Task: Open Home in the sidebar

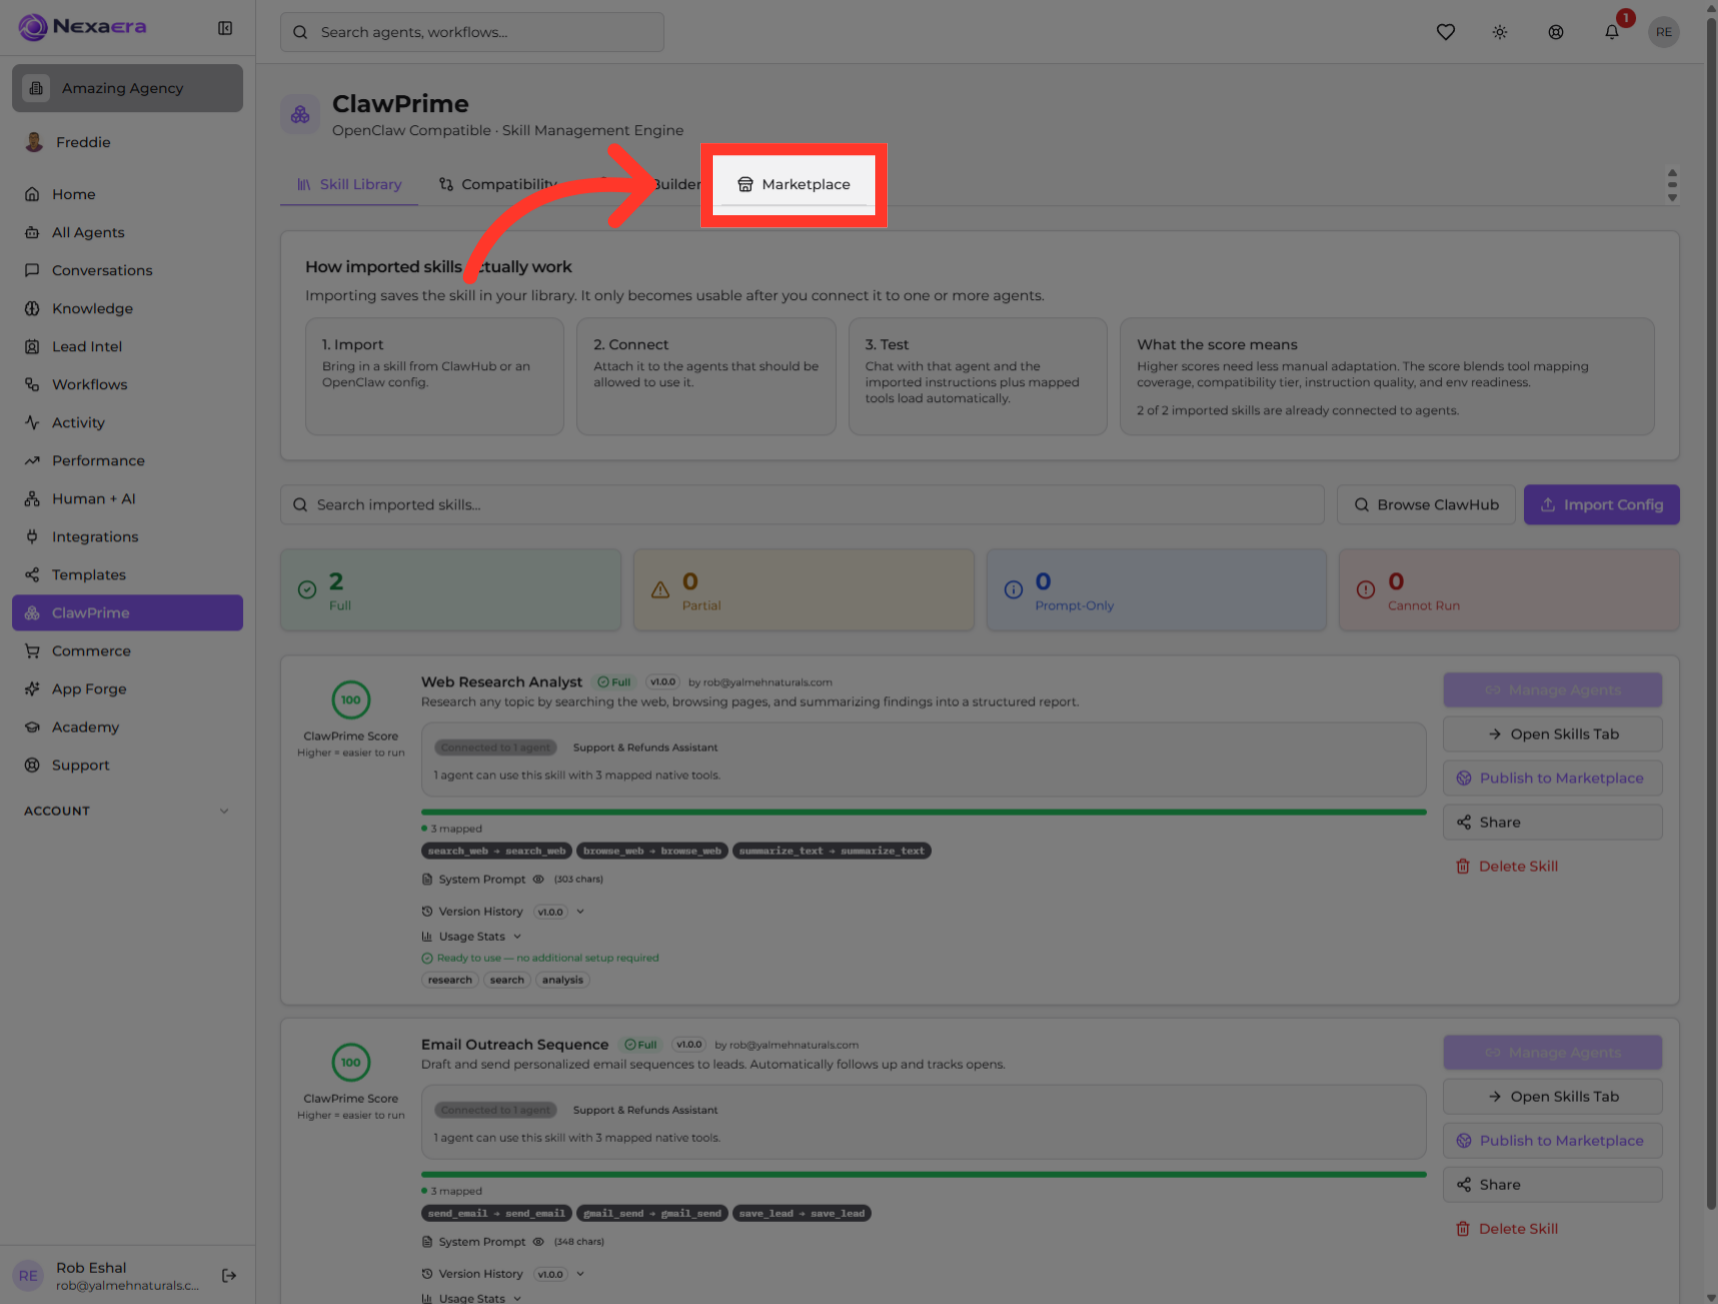Action: [x=127, y=194]
